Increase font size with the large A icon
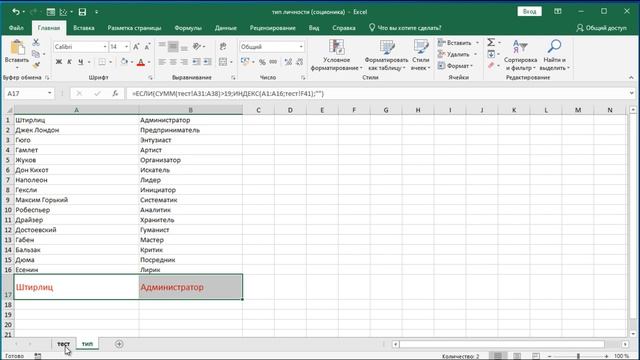This screenshot has width=640, height=360. [136, 47]
